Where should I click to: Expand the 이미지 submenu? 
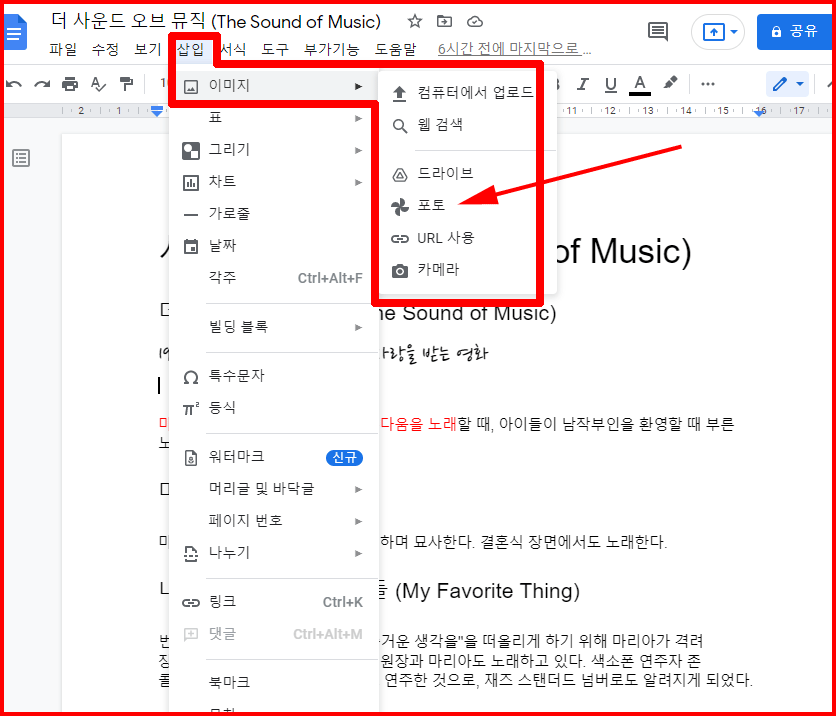point(274,86)
